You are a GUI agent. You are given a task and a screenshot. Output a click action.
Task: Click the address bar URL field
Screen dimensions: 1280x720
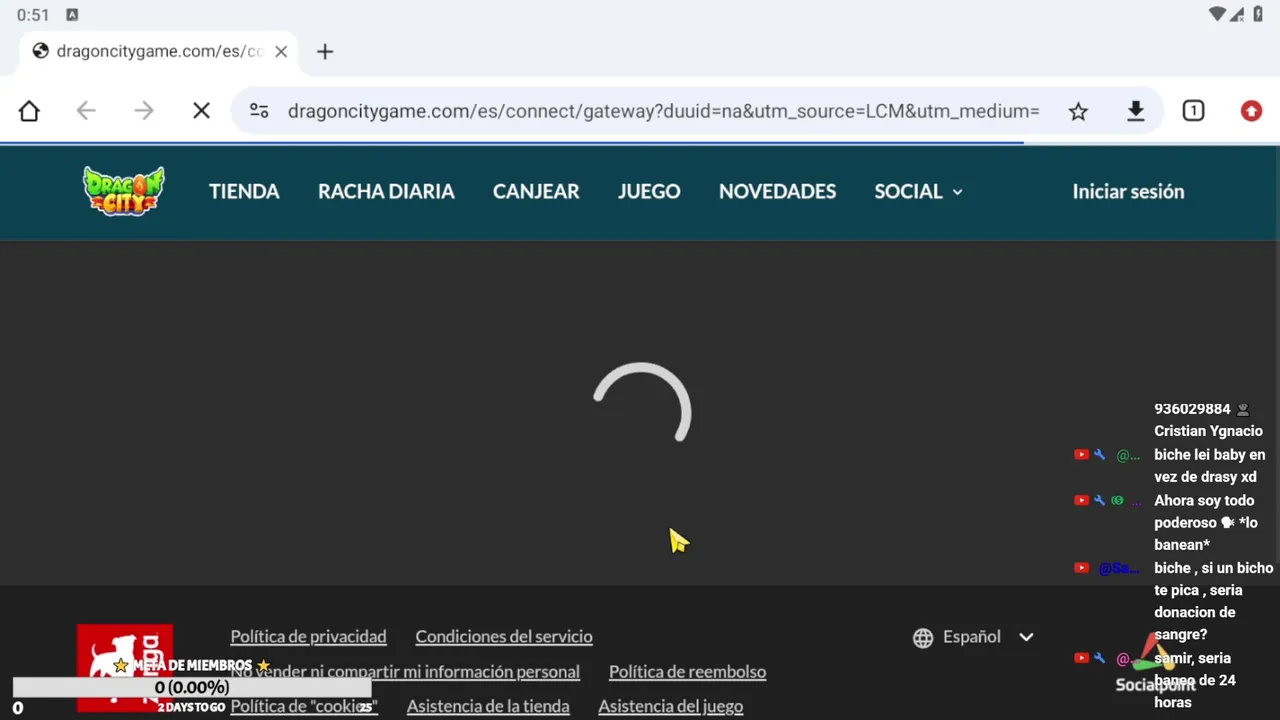pos(664,111)
